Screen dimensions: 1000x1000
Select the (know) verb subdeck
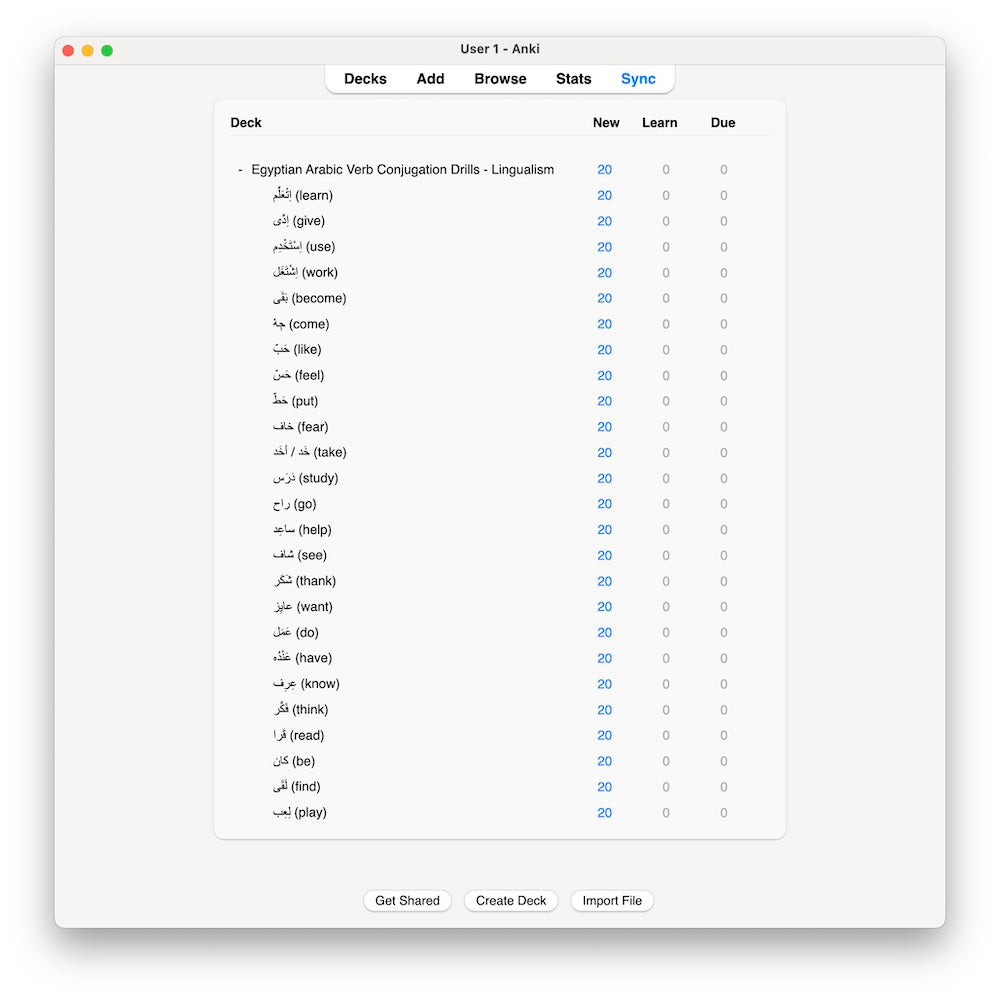click(306, 684)
